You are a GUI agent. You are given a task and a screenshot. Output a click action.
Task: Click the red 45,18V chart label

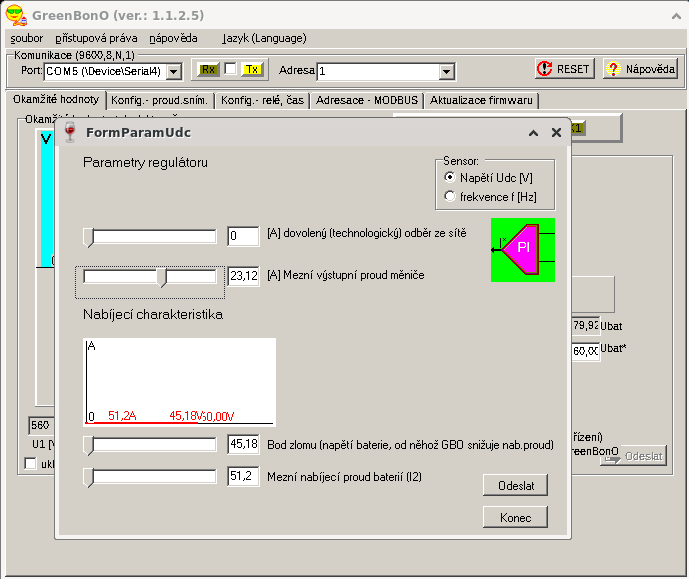(187, 416)
